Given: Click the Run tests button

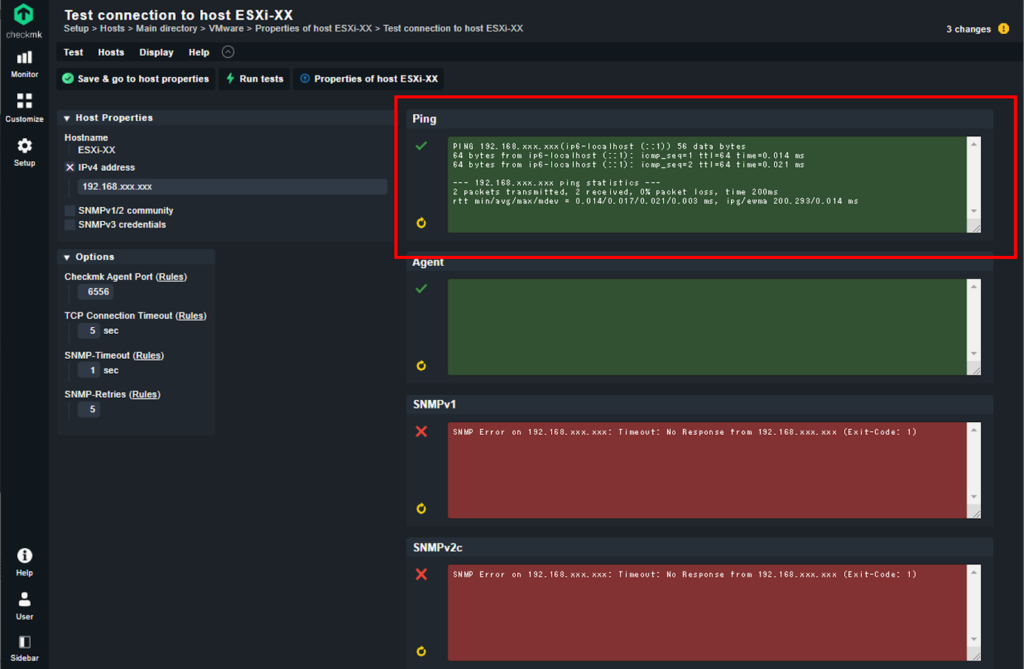Looking at the screenshot, I should click(254, 78).
